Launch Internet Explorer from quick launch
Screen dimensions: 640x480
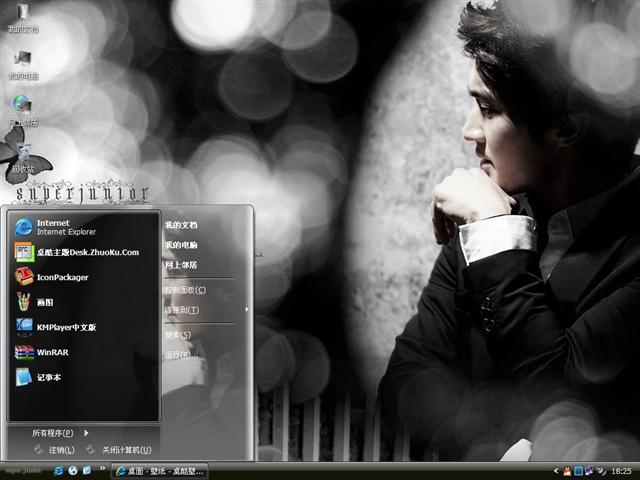(x=58, y=471)
